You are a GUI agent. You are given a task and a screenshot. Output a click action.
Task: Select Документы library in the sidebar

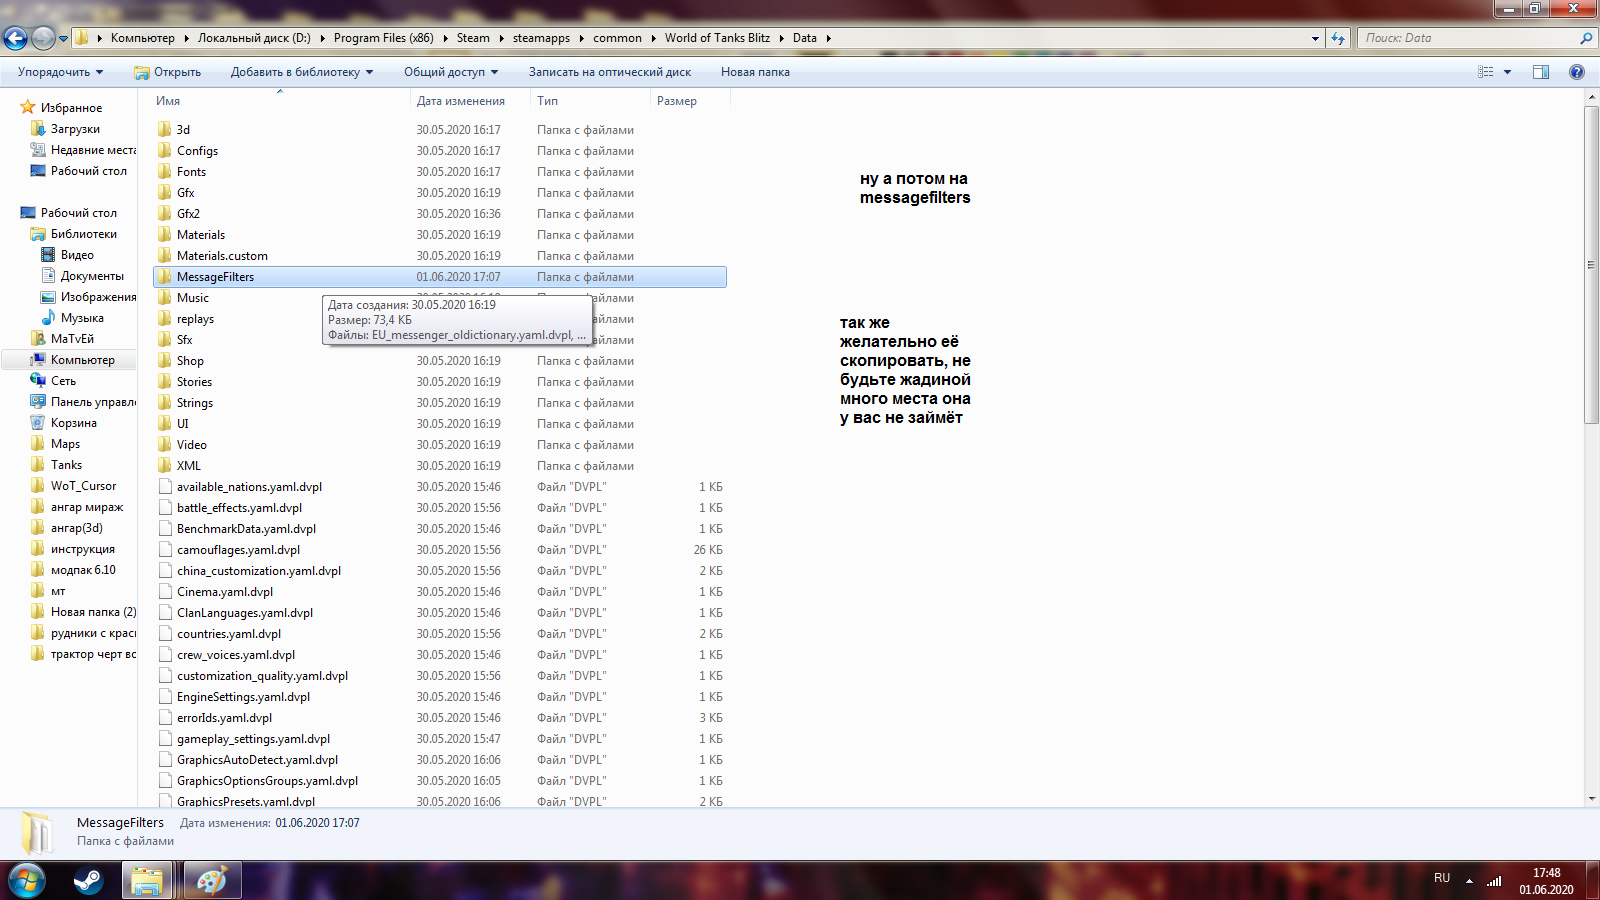[92, 276]
